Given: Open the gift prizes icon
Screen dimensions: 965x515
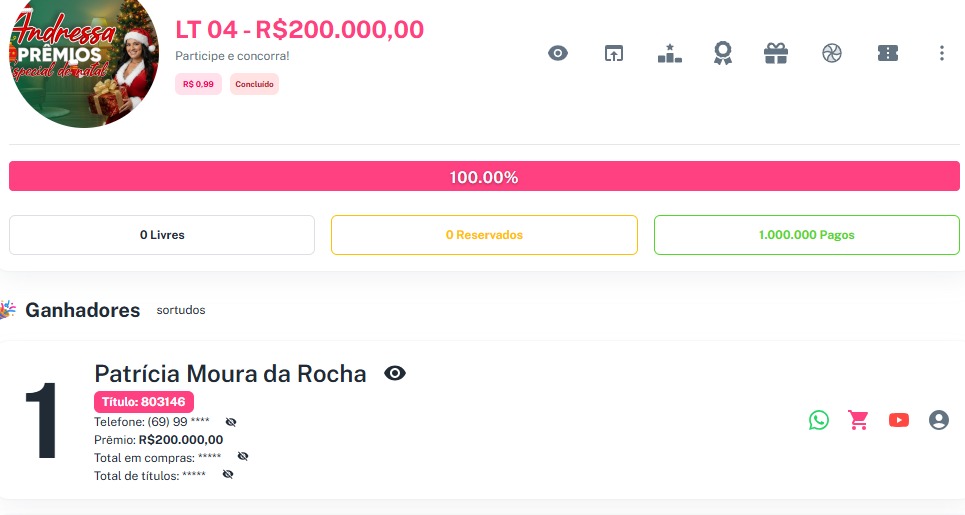Looking at the screenshot, I should click(776, 53).
